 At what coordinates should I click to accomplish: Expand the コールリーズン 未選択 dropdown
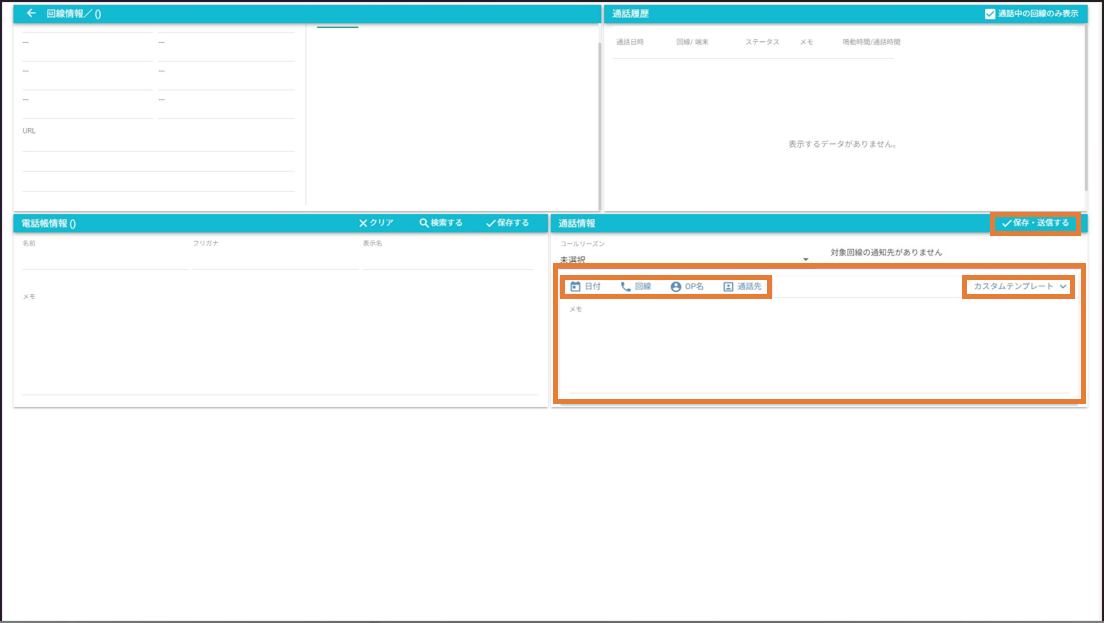685,260
